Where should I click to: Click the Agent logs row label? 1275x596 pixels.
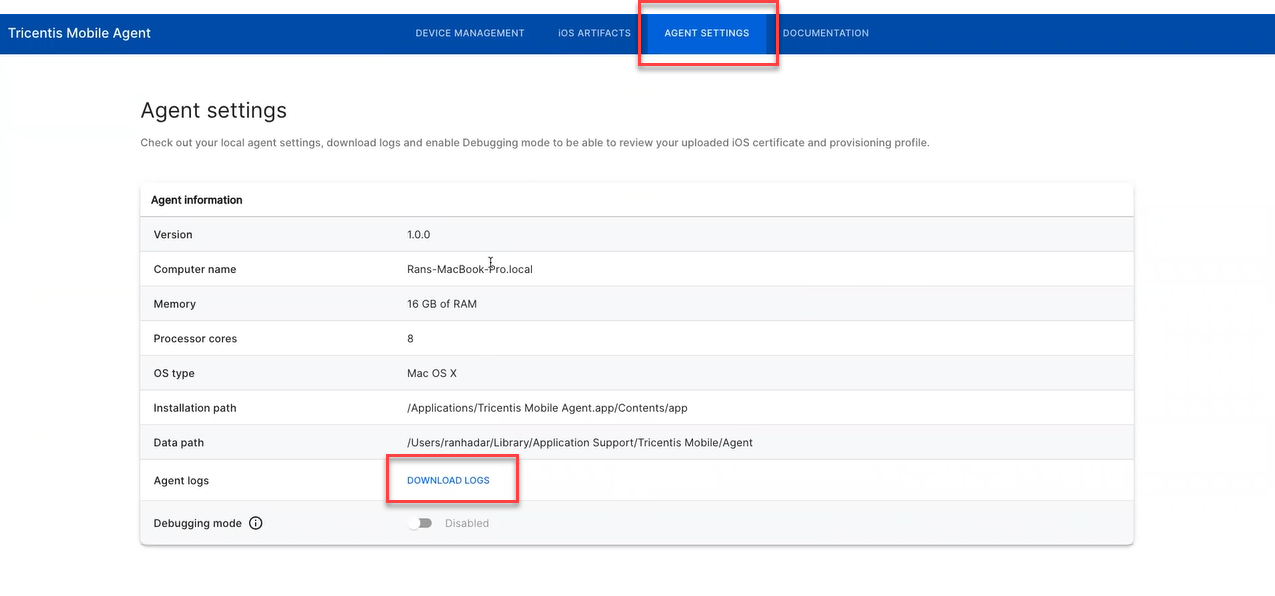tap(181, 481)
